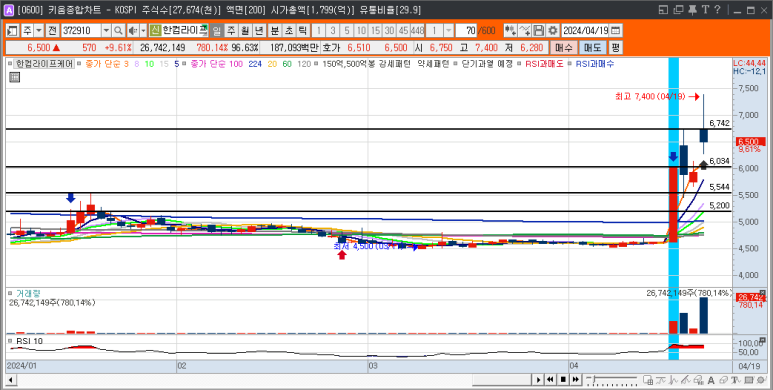
Task: Click the 매수 buy button
Action: point(563,47)
